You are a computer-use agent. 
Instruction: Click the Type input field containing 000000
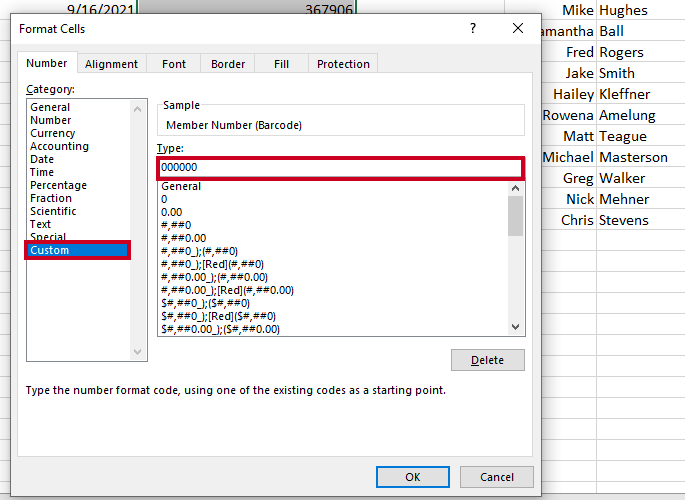(x=341, y=168)
